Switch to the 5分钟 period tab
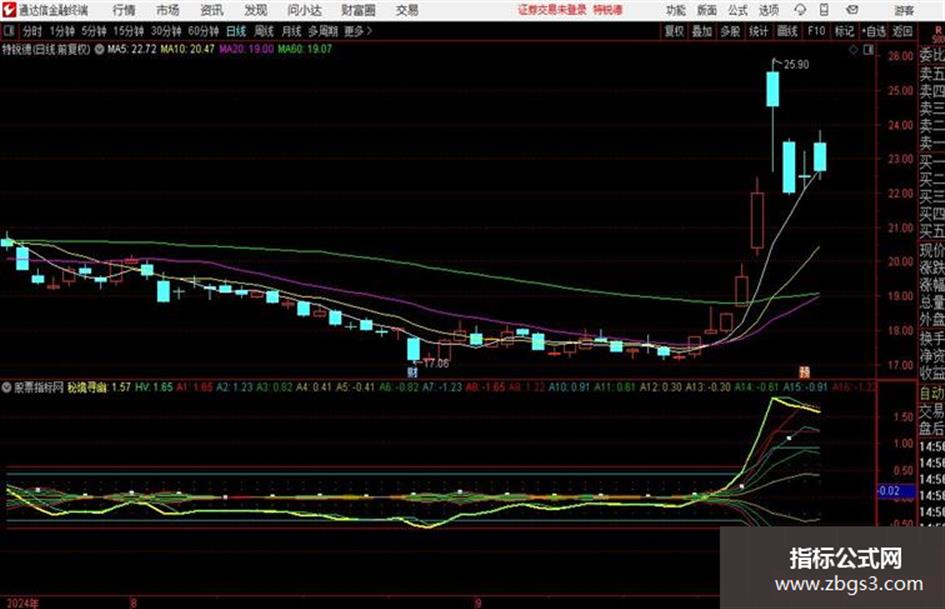Screen dimensions: 945x609 coord(94,31)
